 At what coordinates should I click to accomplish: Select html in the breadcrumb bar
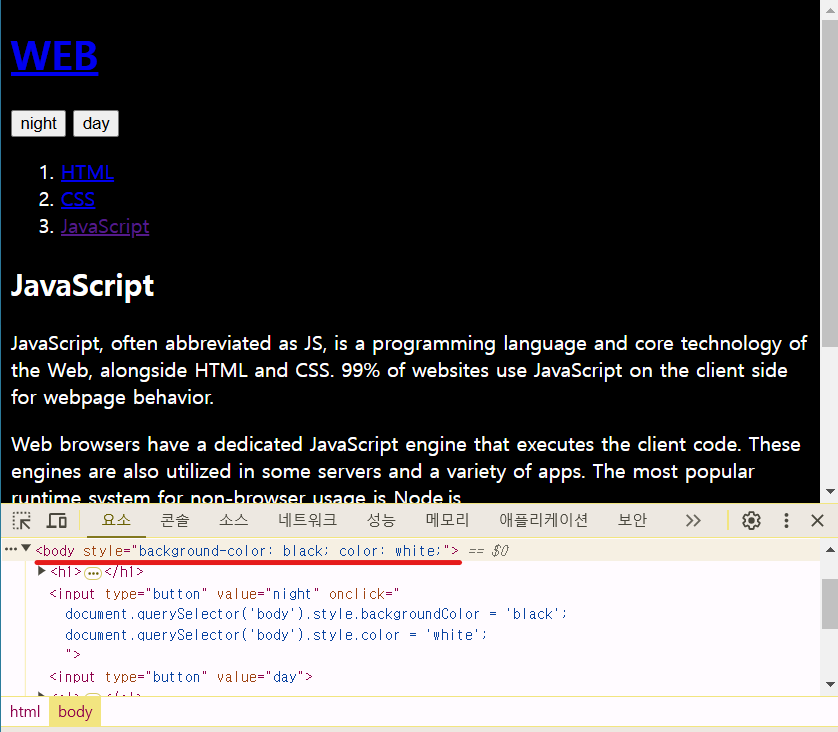pyautogui.click(x=25, y=712)
